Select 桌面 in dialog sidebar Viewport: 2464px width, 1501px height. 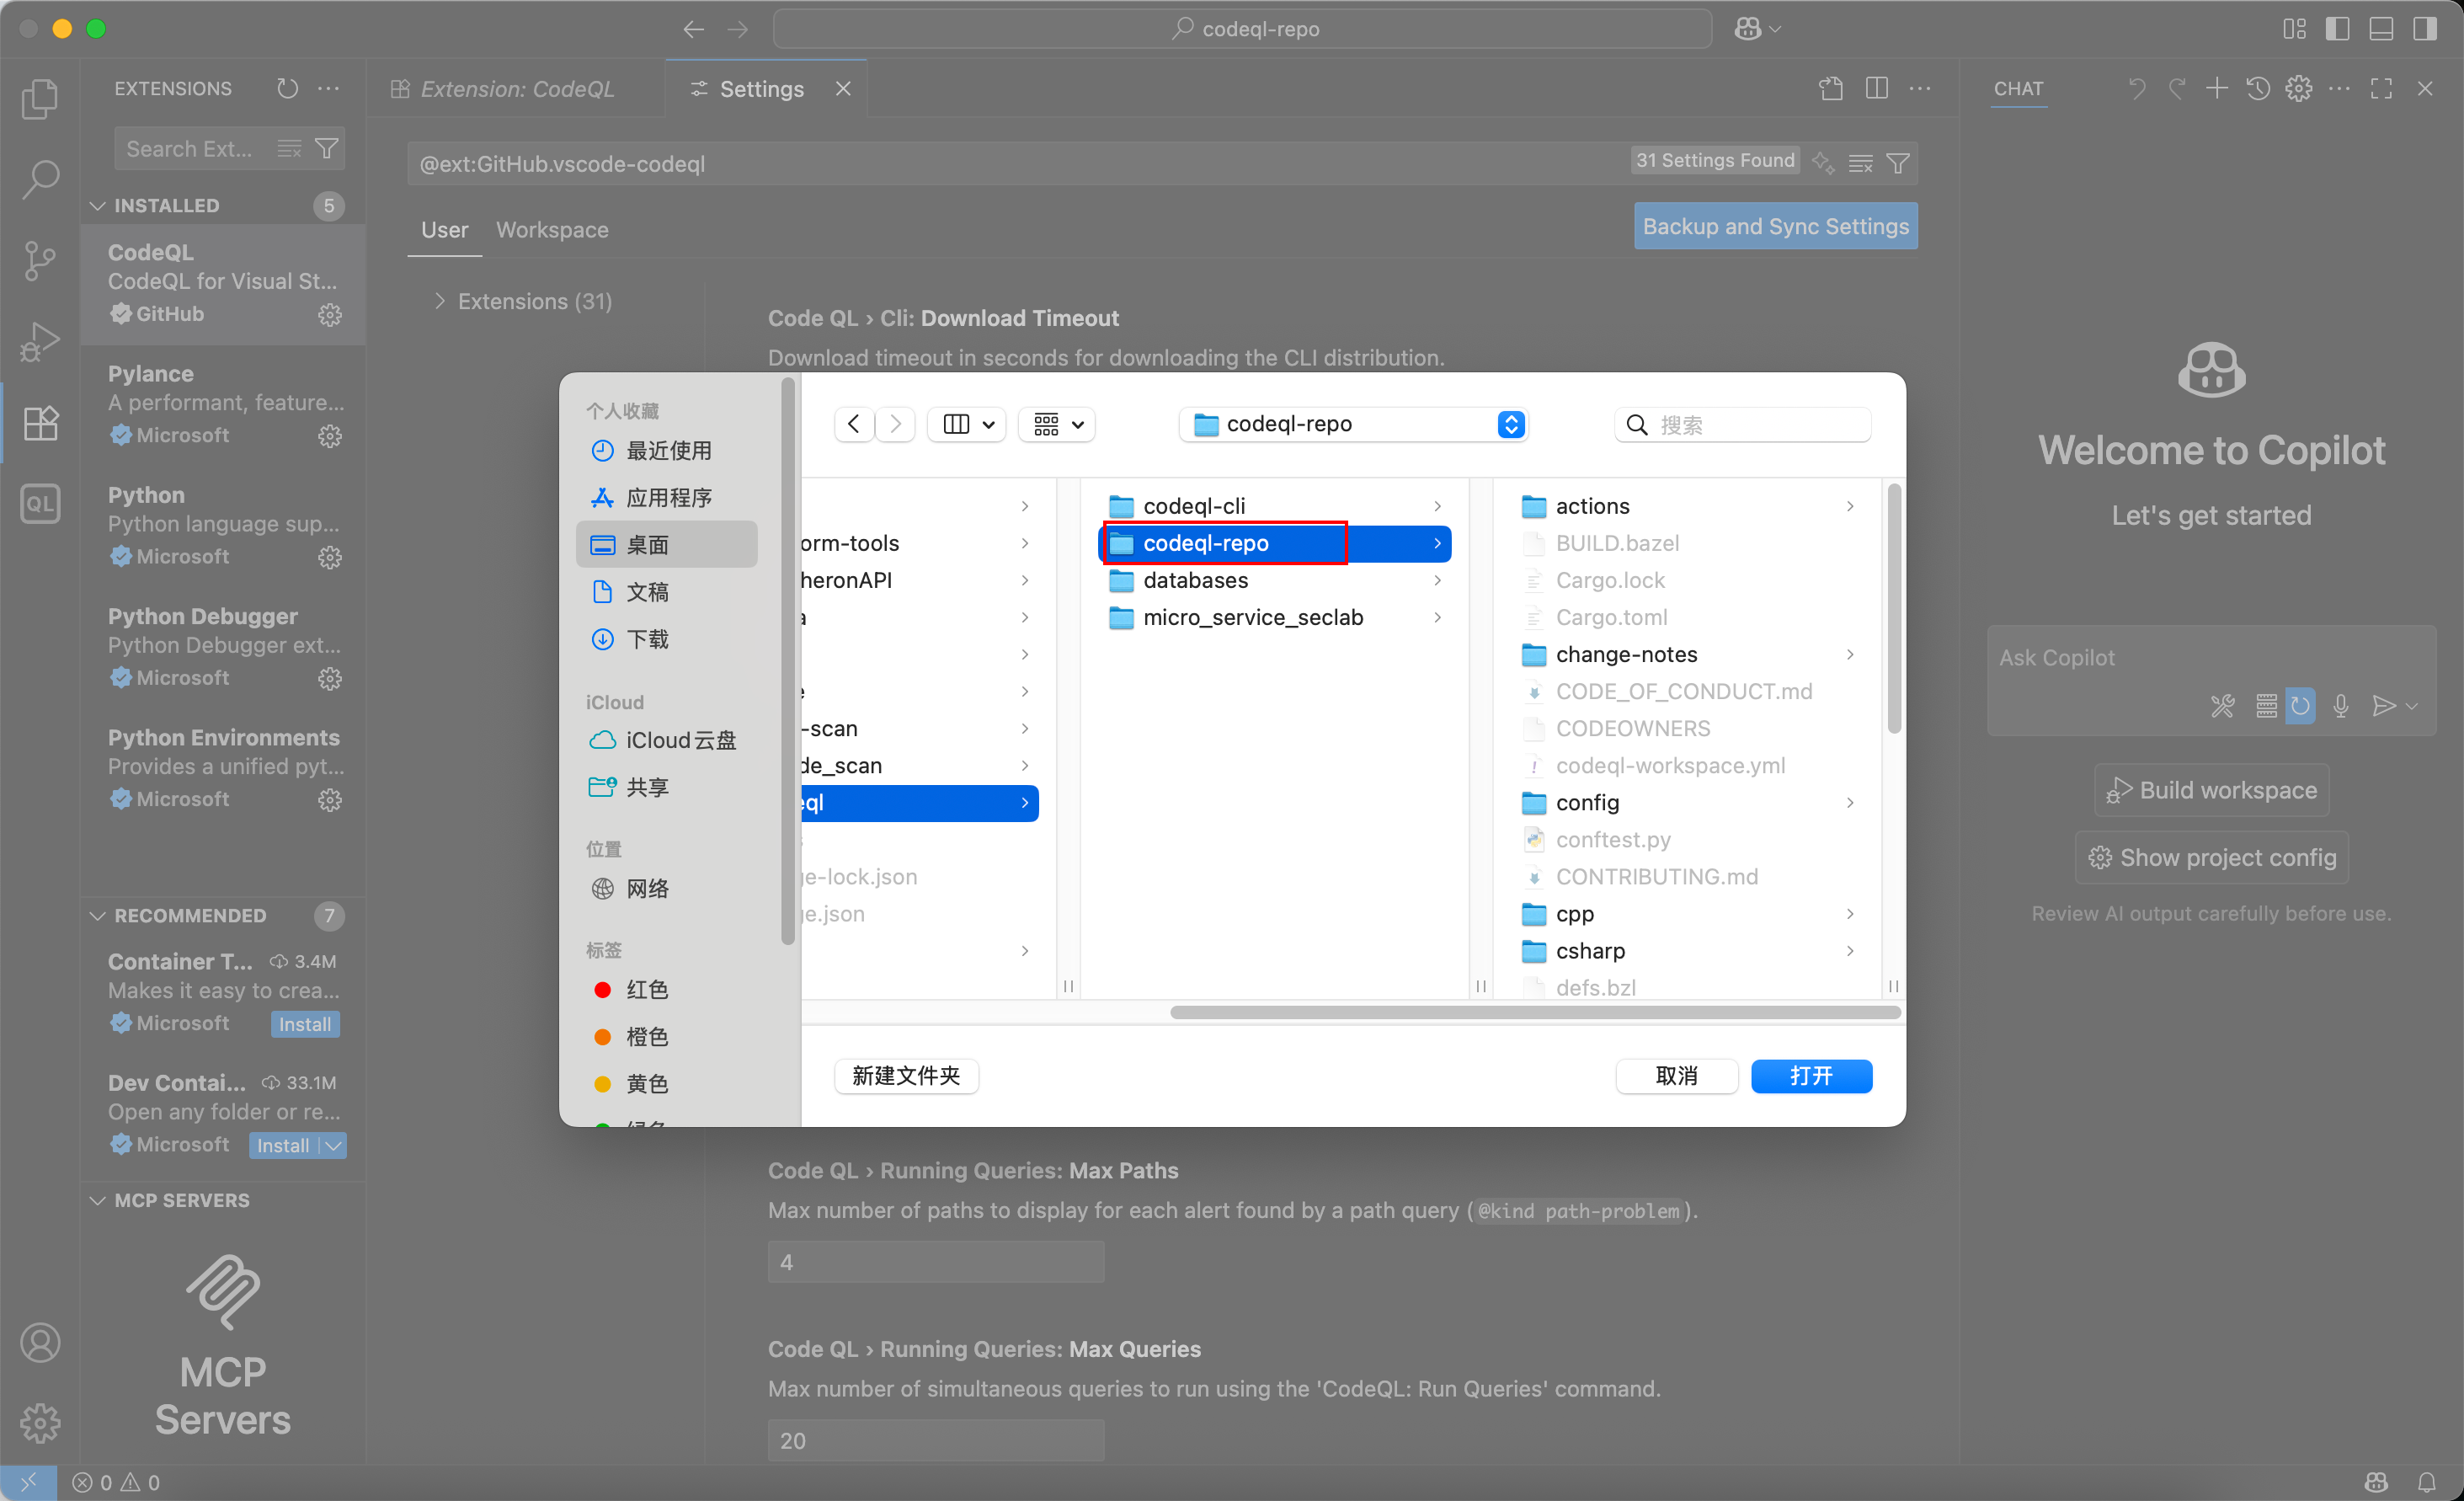coord(667,544)
